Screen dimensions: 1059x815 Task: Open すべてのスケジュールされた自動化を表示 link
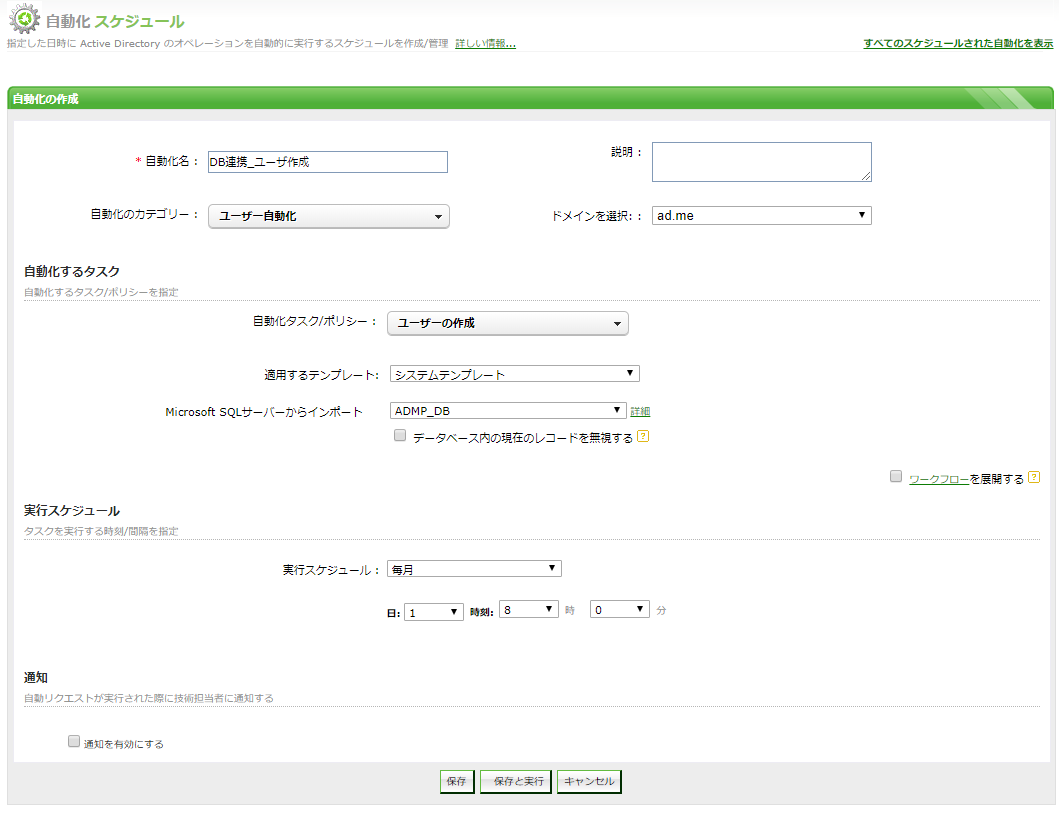(x=958, y=43)
